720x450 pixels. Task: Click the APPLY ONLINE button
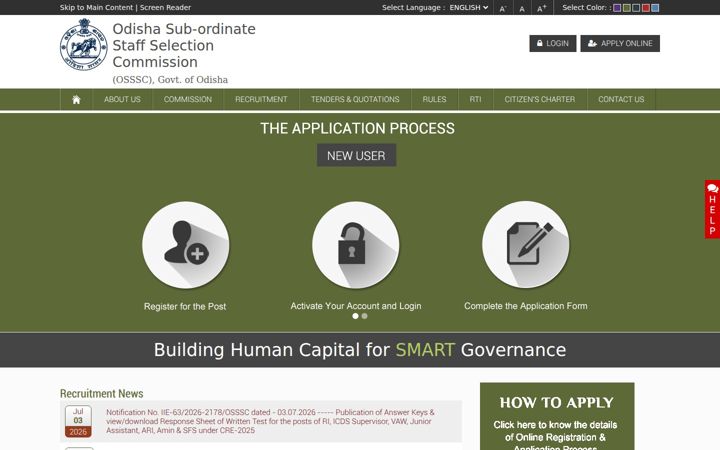coord(620,43)
